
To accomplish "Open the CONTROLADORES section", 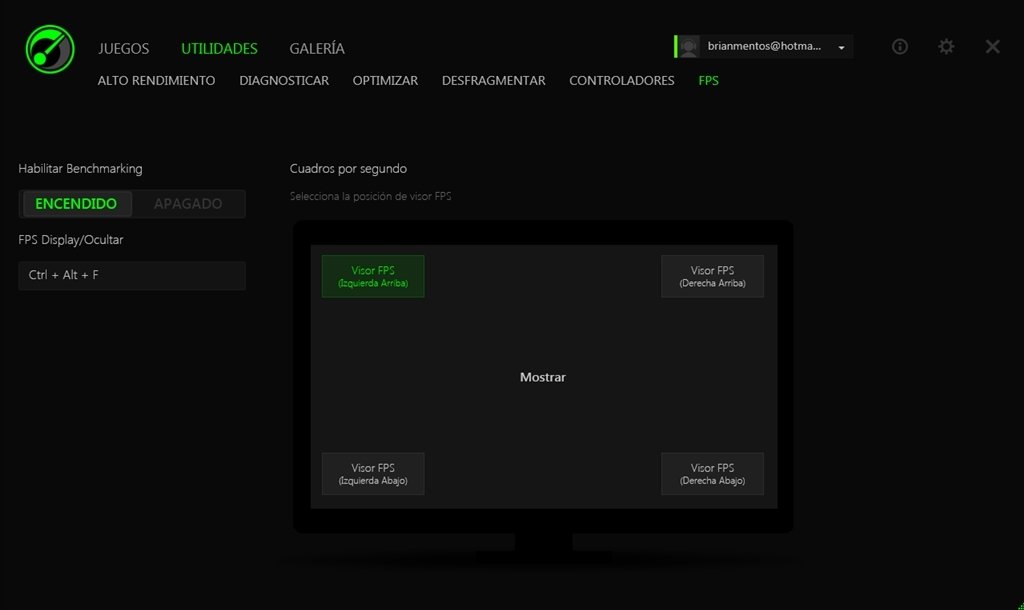I will pyautogui.click(x=622, y=80).
